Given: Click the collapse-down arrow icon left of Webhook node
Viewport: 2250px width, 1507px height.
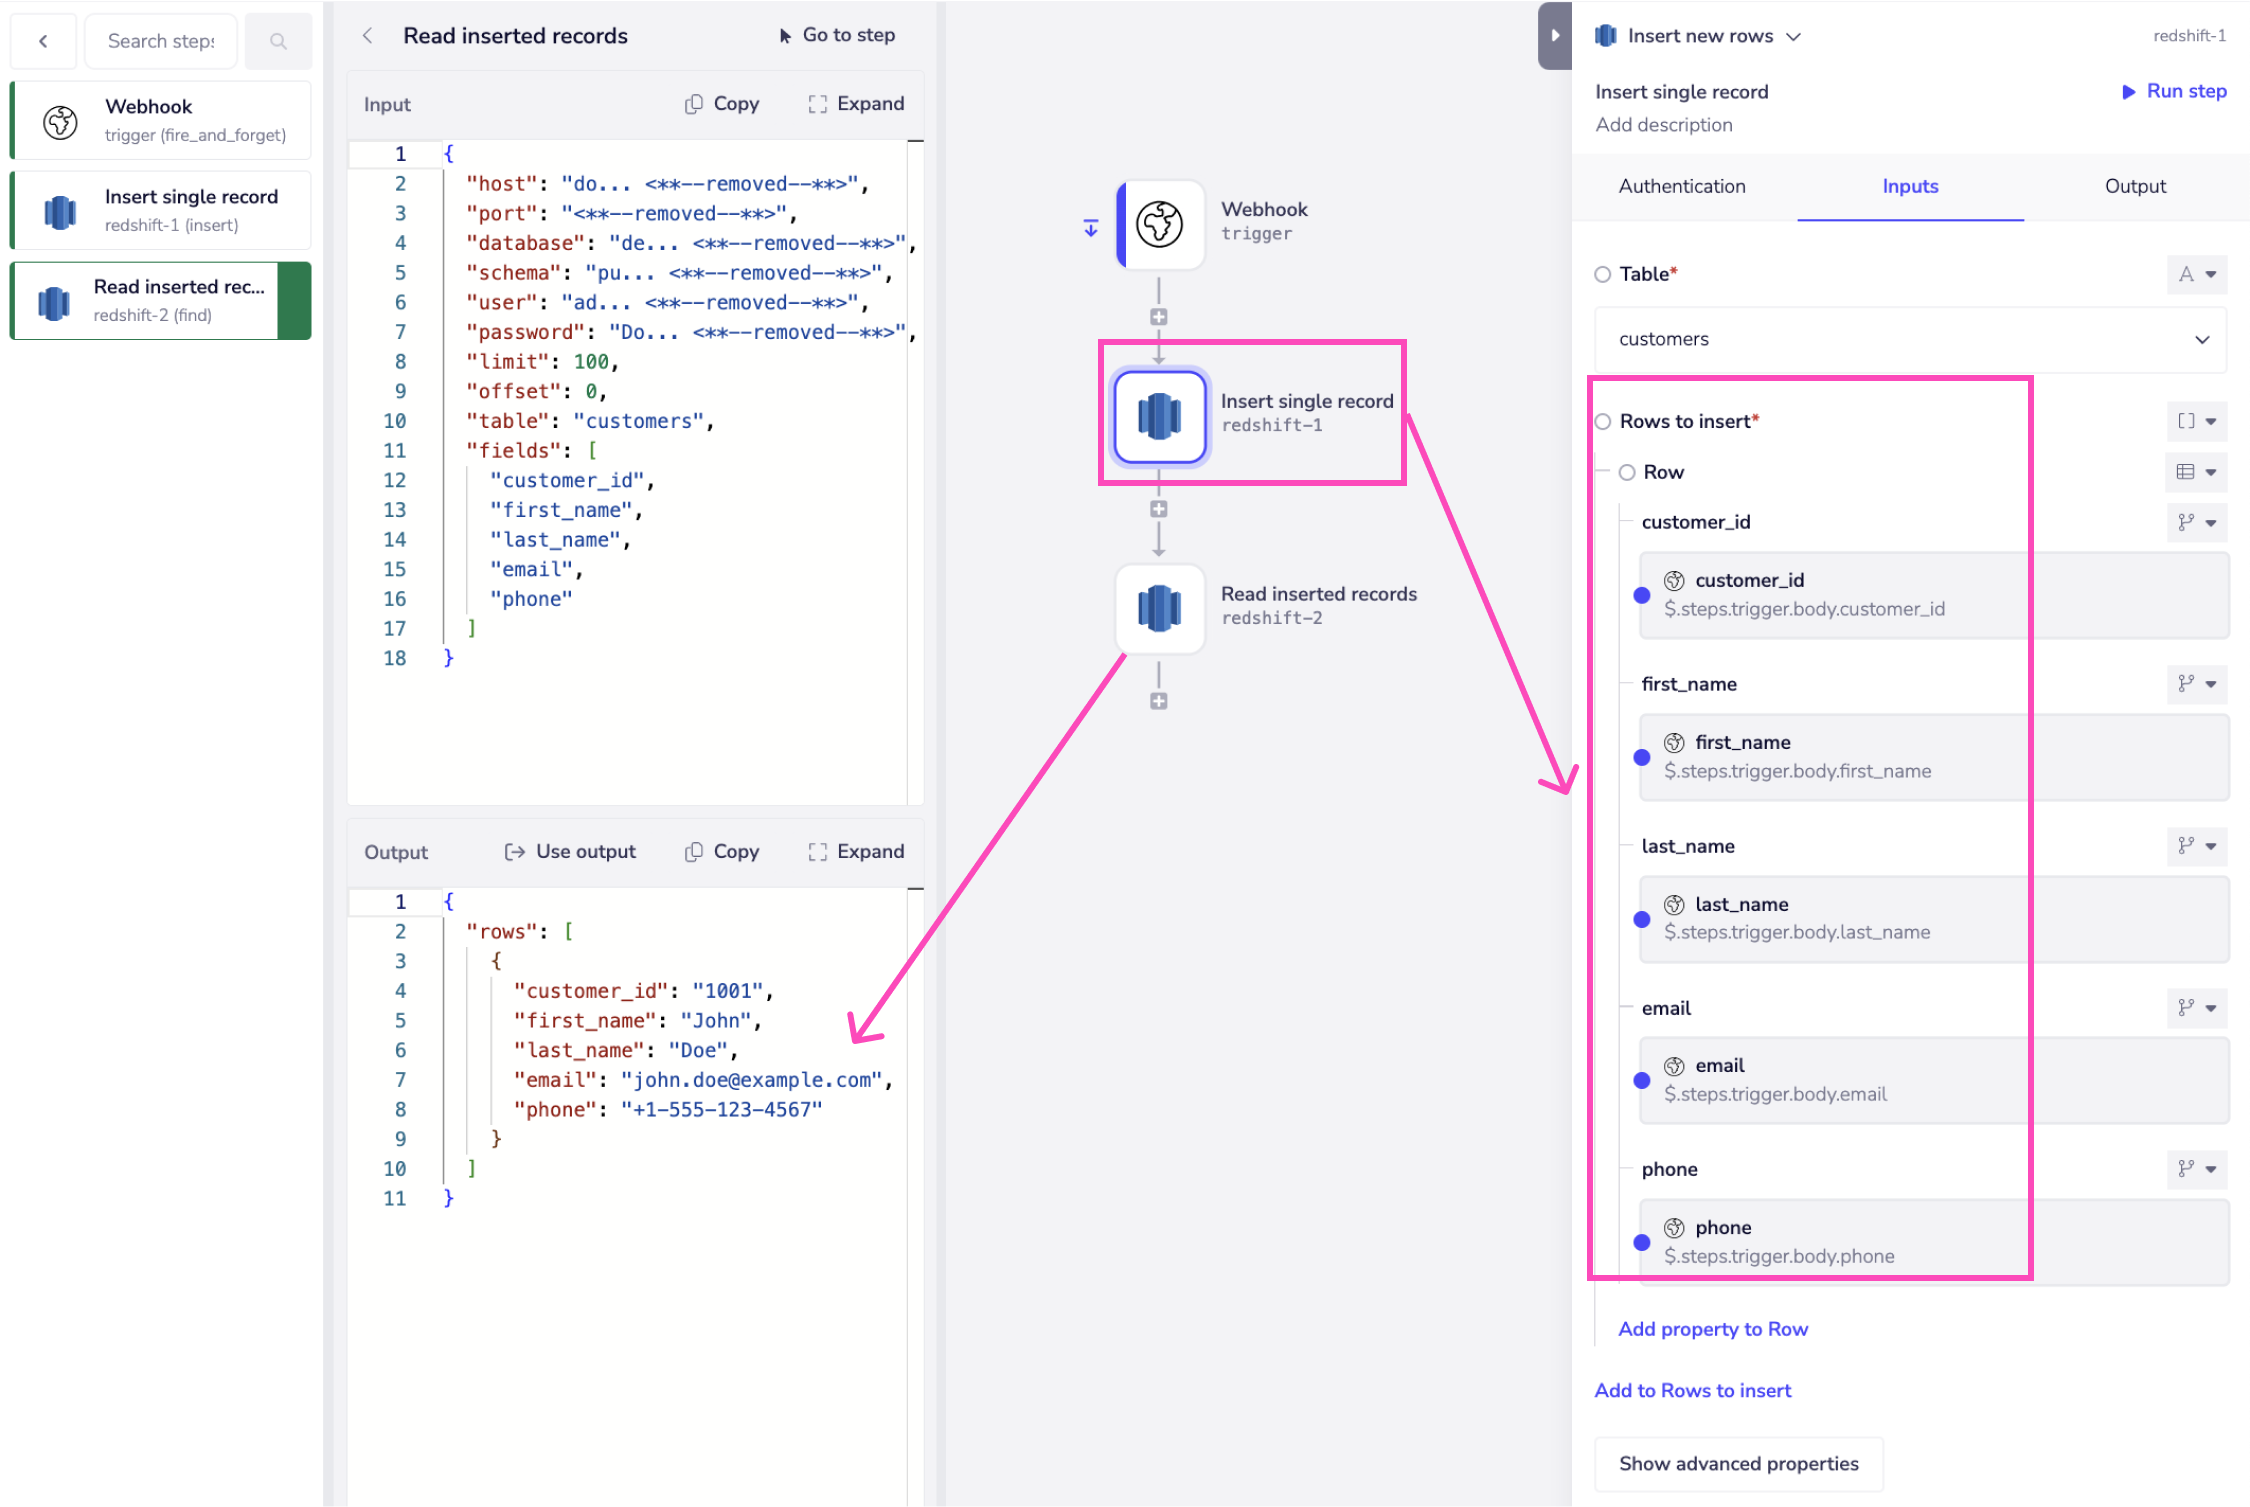Looking at the screenshot, I should coord(1091,228).
